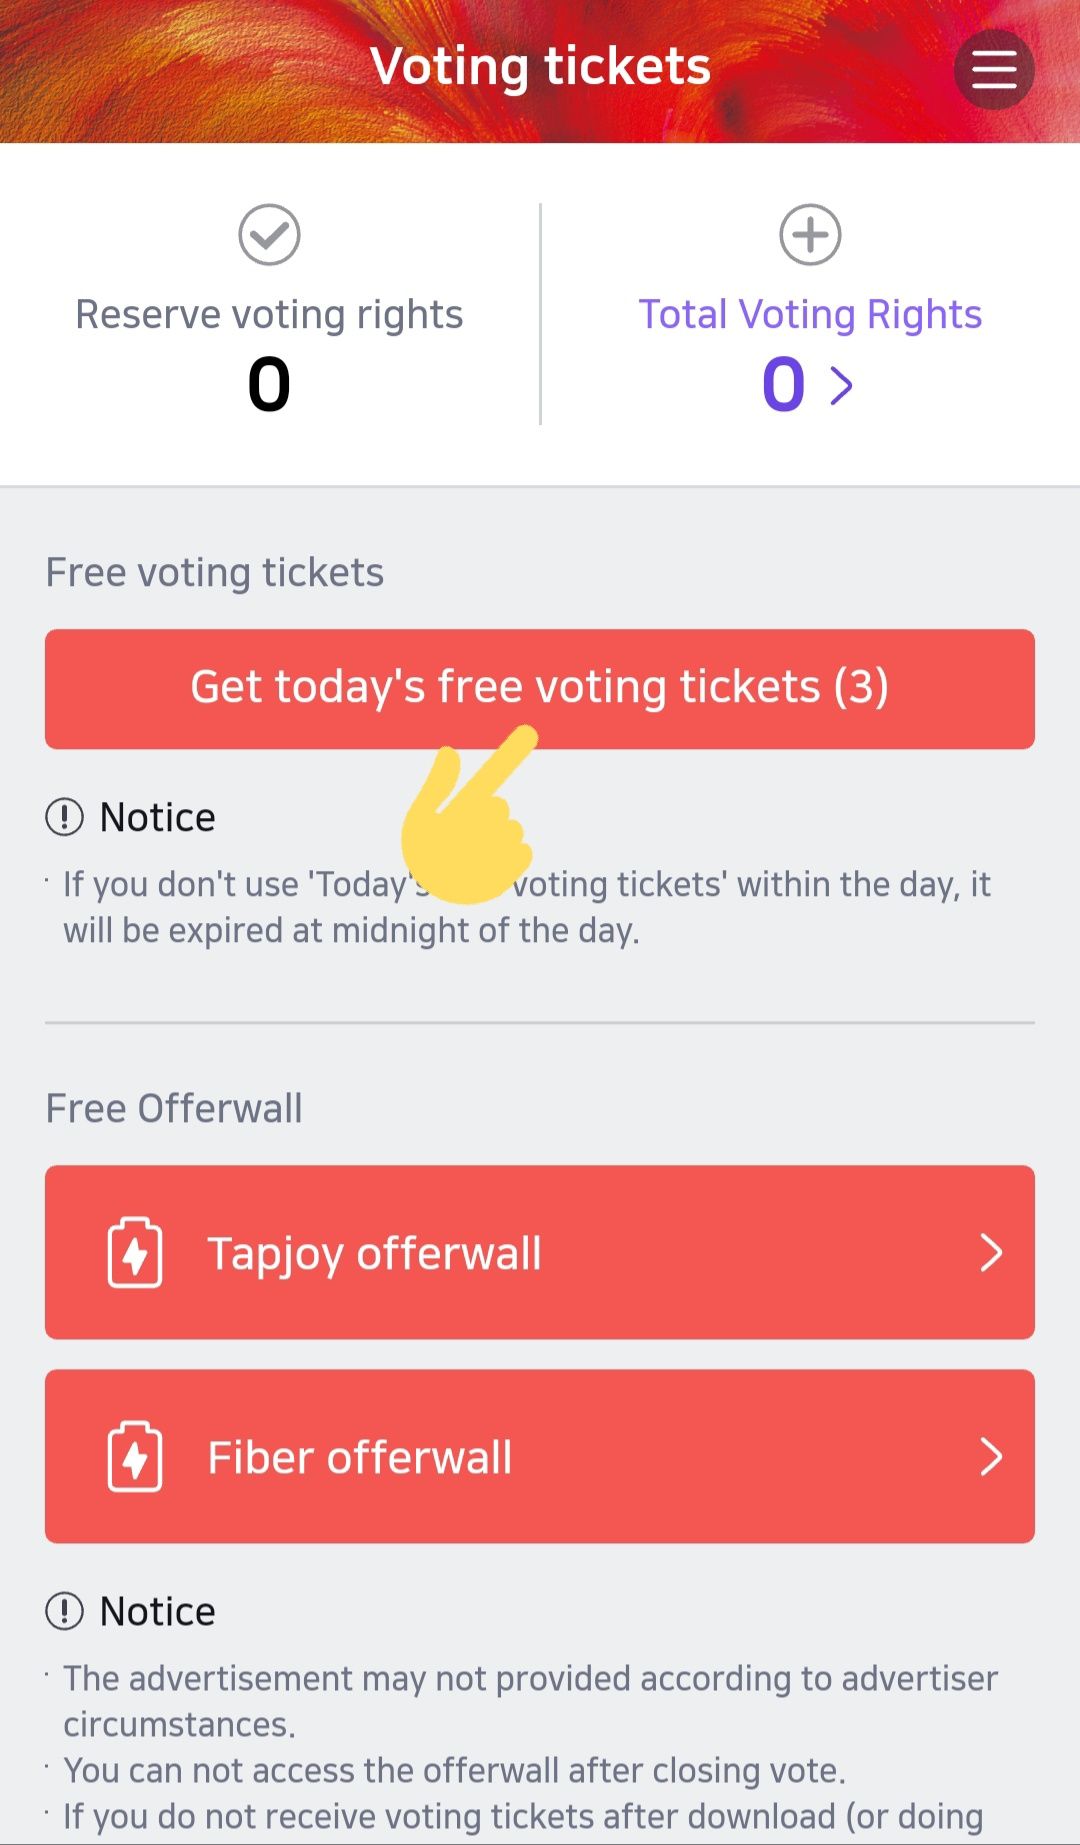Click the exclamation icon beside the lower Notice
Image resolution: width=1080 pixels, height=1845 pixels.
click(65, 1611)
